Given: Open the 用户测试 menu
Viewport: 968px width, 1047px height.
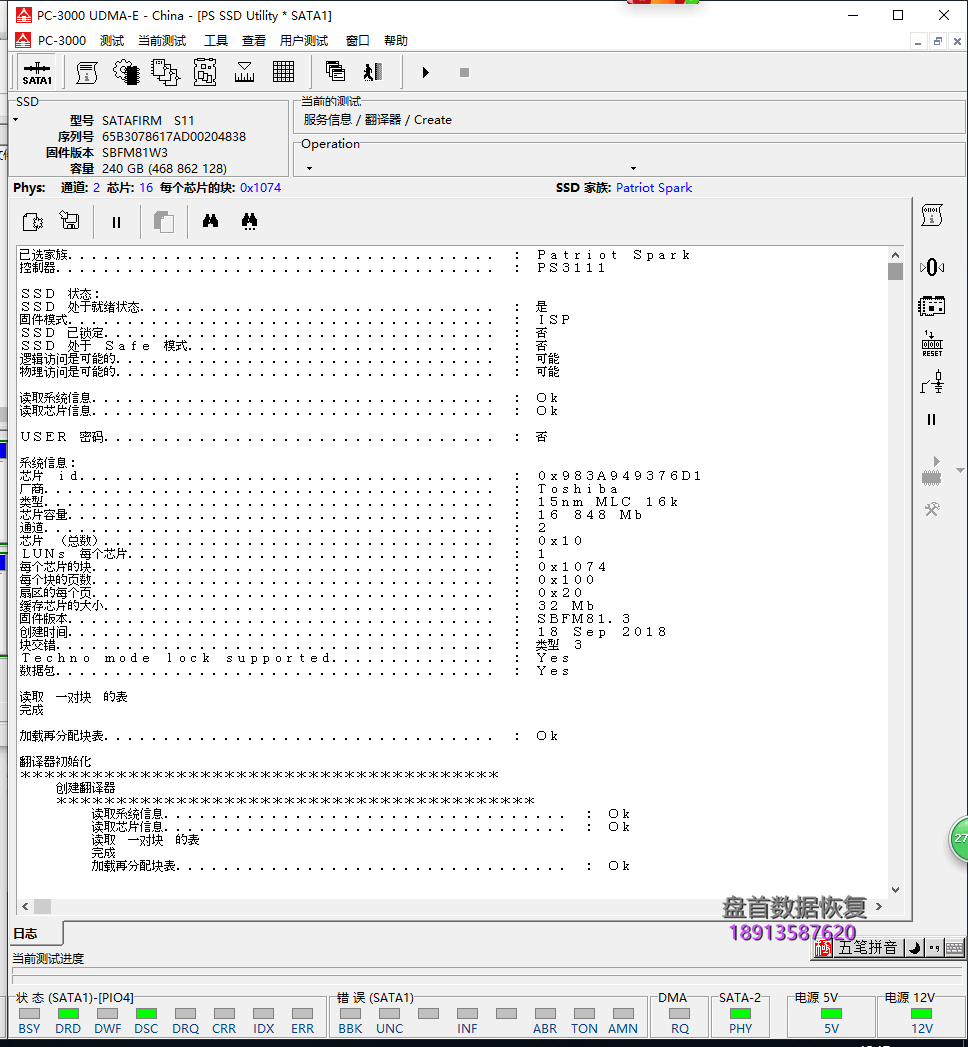Looking at the screenshot, I should click(x=304, y=41).
